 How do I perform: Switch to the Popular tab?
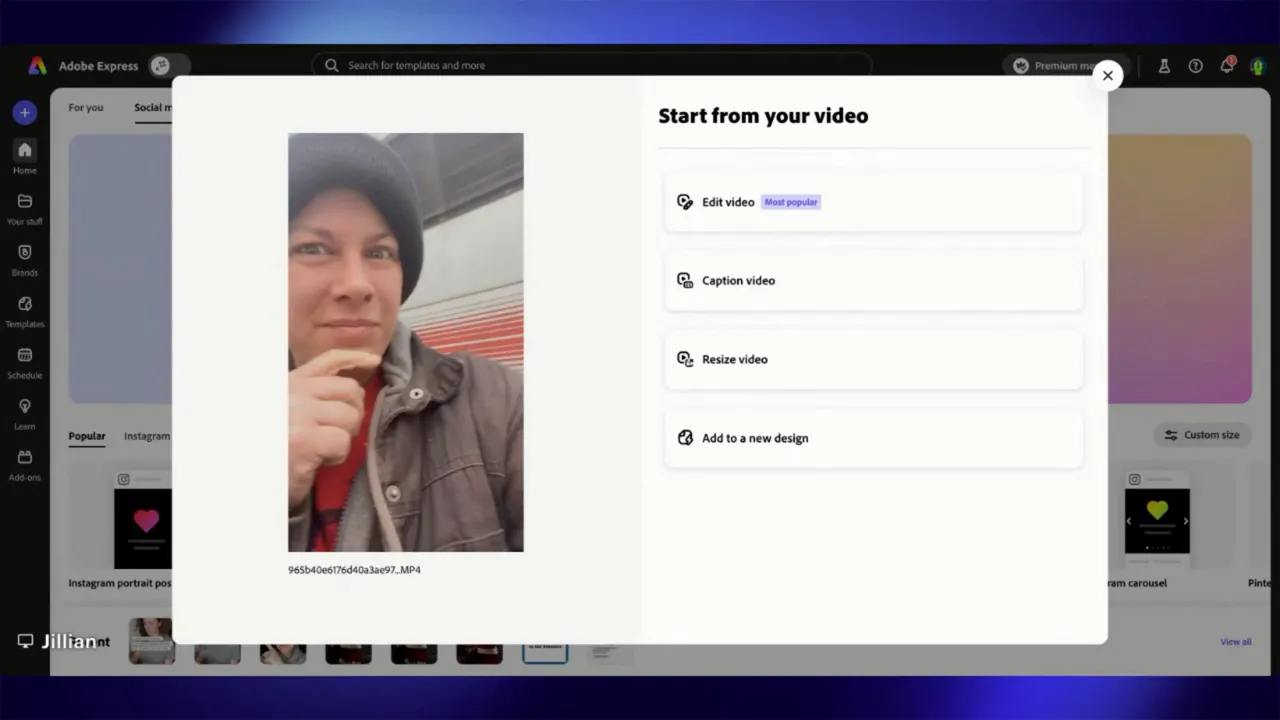click(86, 436)
